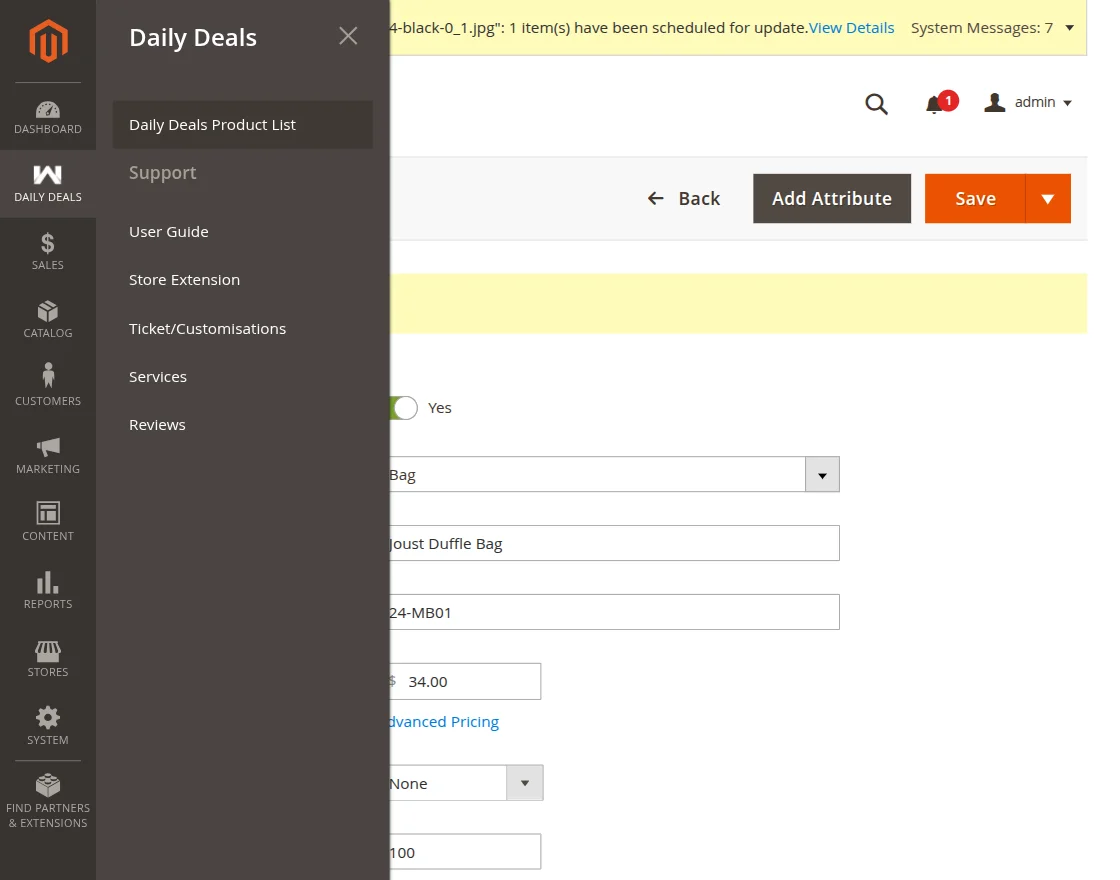Screen dimensions: 1120x880
Task: Toggle the Yes product enable switch
Action: point(404,408)
